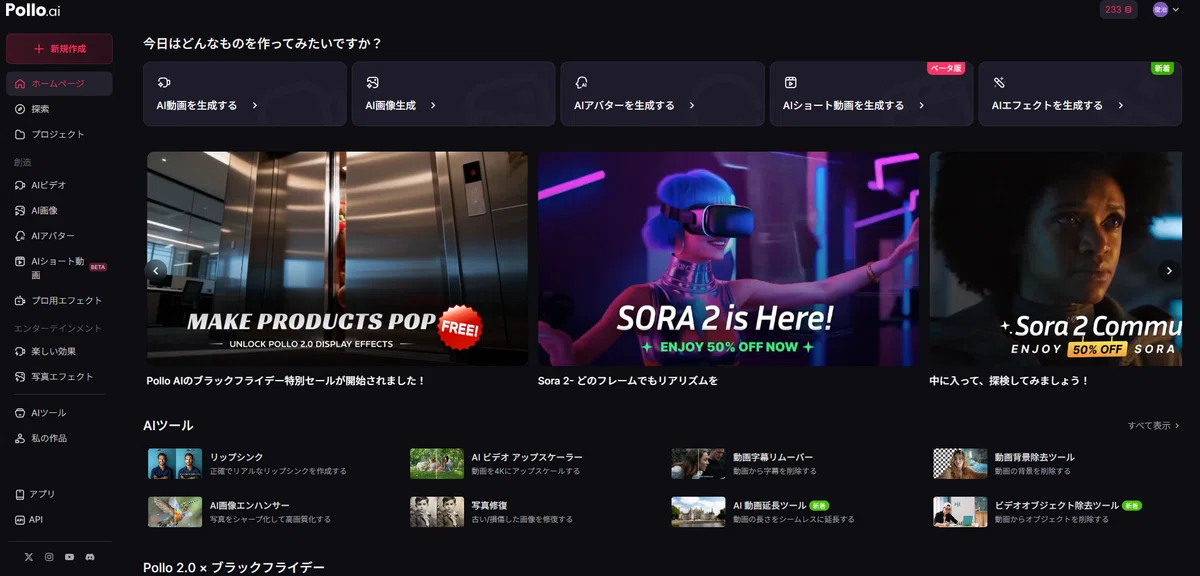Click the wand icon on AIエフェクト card
Image resolution: width=1200 pixels, height=576 pixels.
tap(999, 82)
